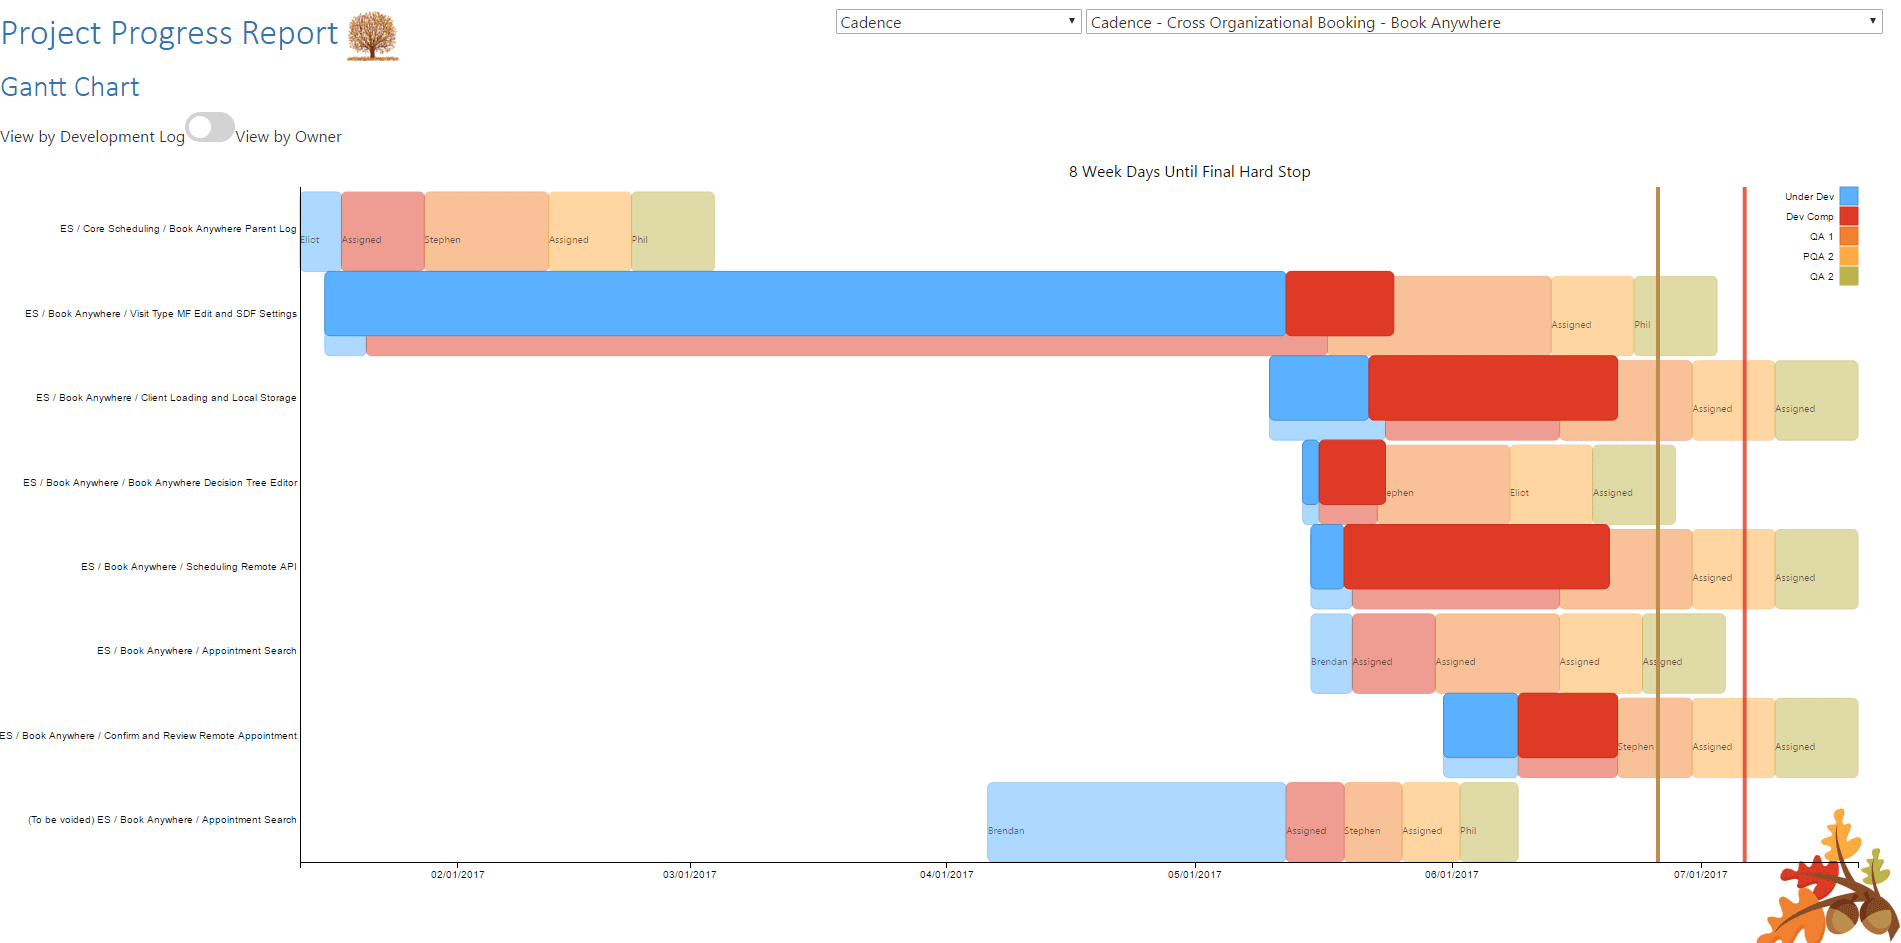Click the ES / Core Scheduling Parent Log label
This screenshot has width=1901, height=943.
pyautogui.click(x=178, y=229)
